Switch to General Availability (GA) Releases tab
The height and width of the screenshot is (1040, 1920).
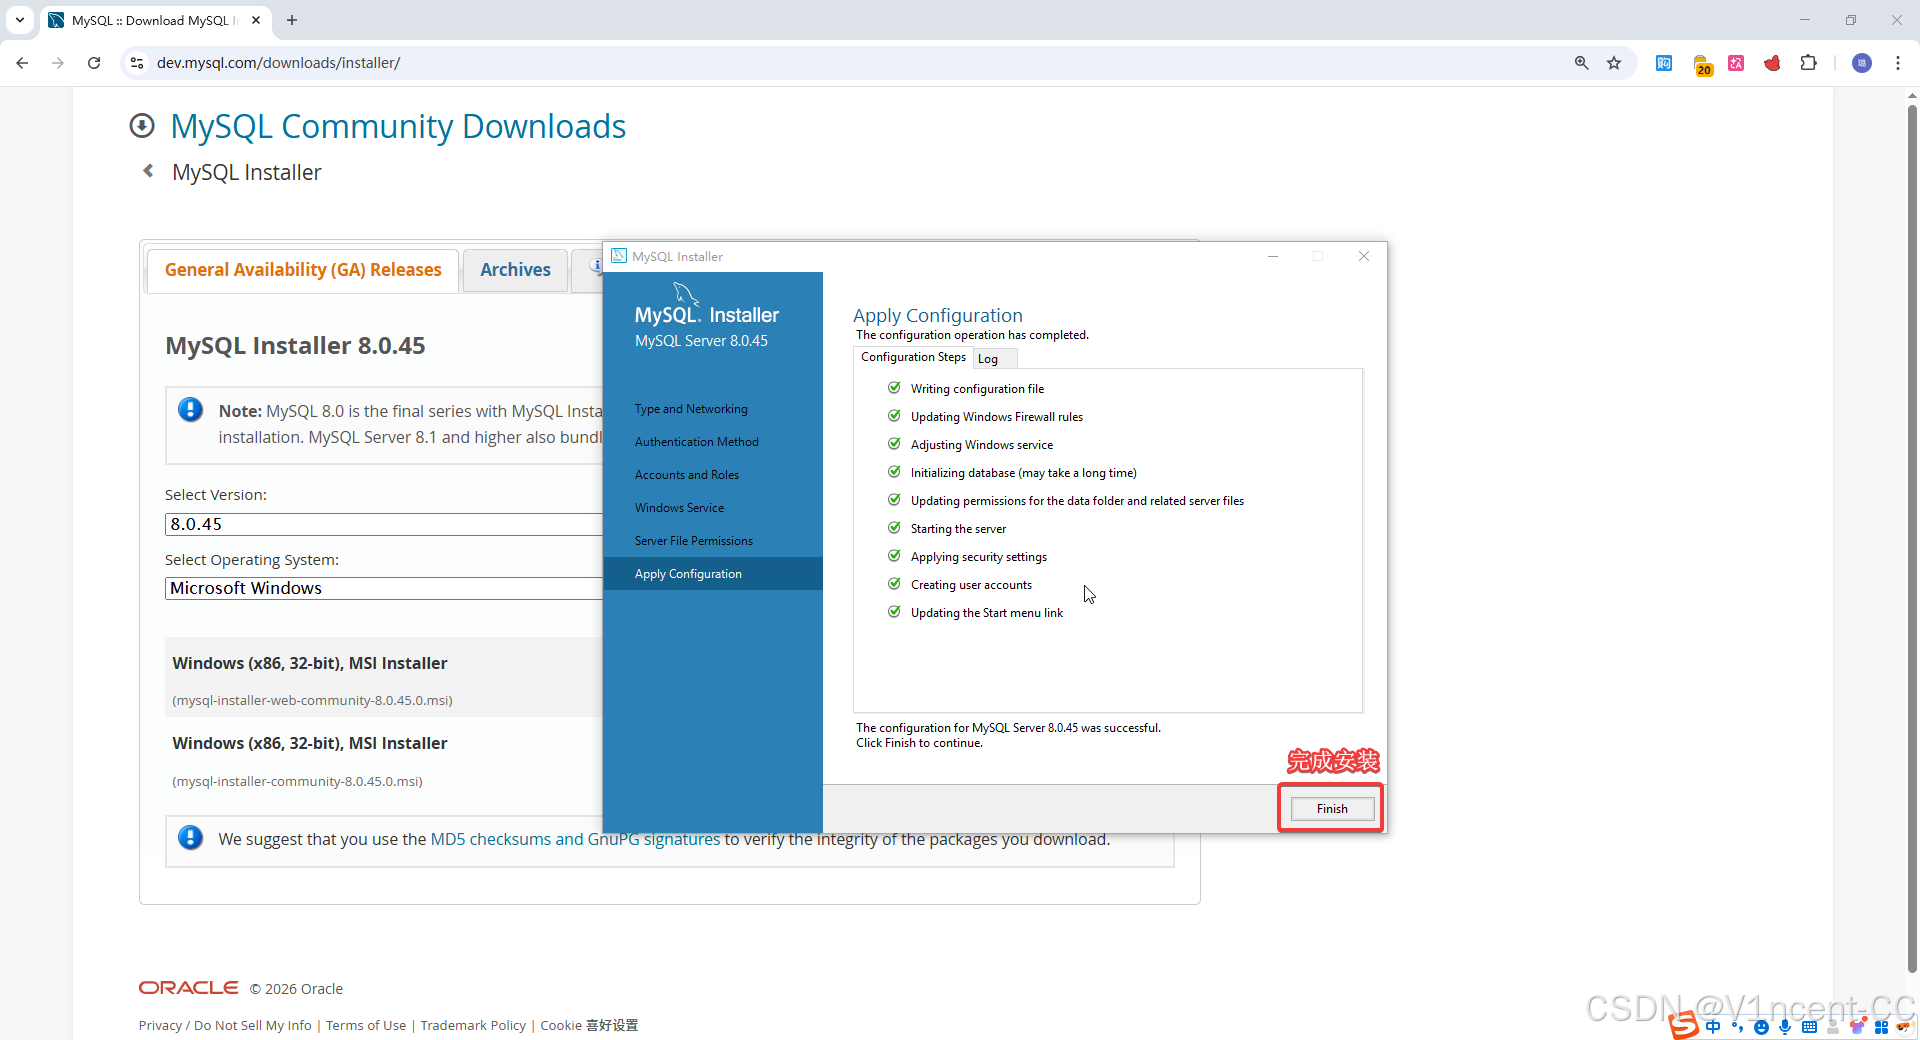coord(303,270)
